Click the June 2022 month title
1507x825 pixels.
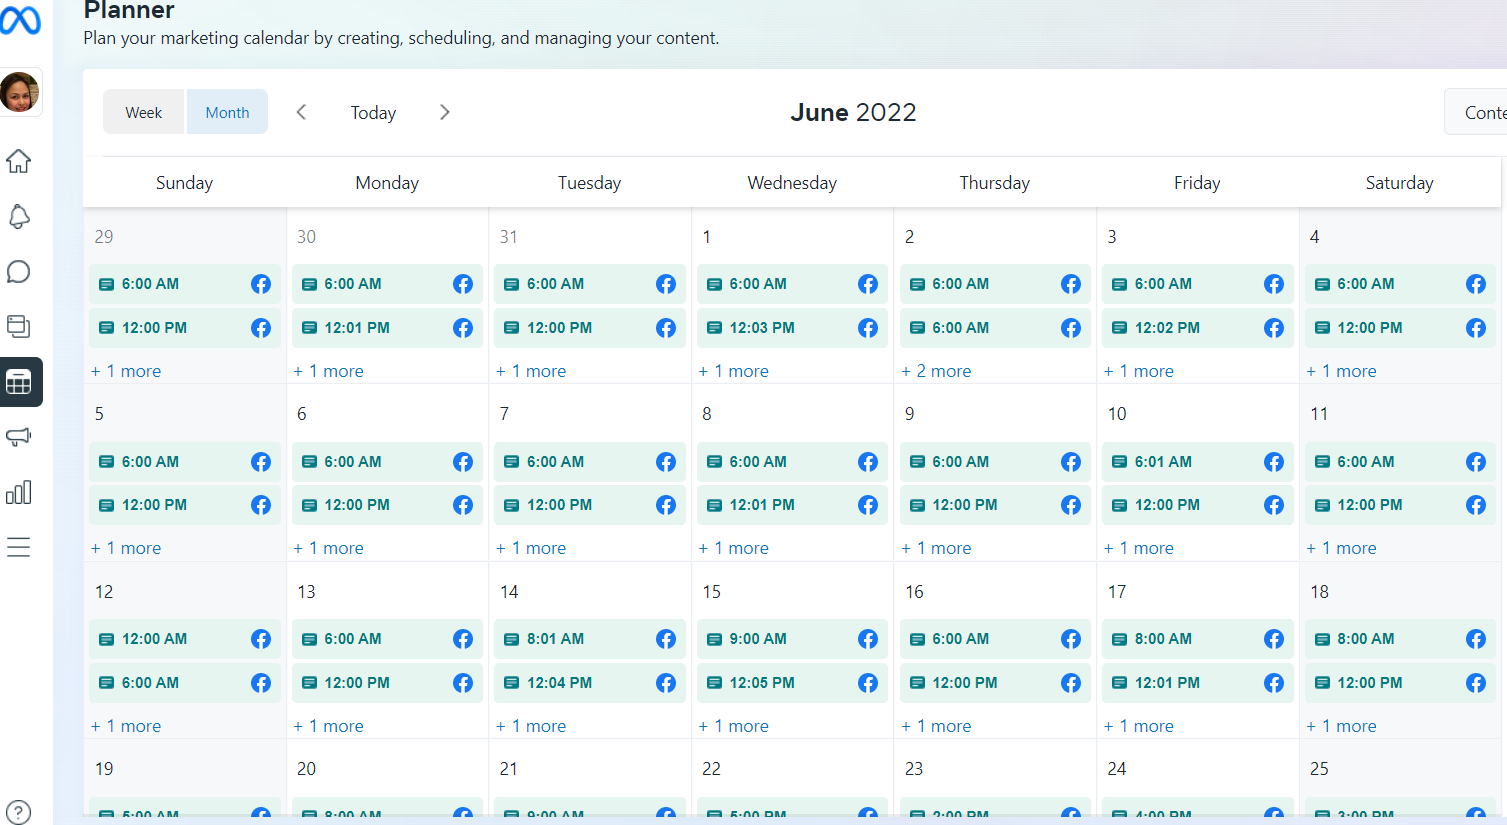click(853, 112)
